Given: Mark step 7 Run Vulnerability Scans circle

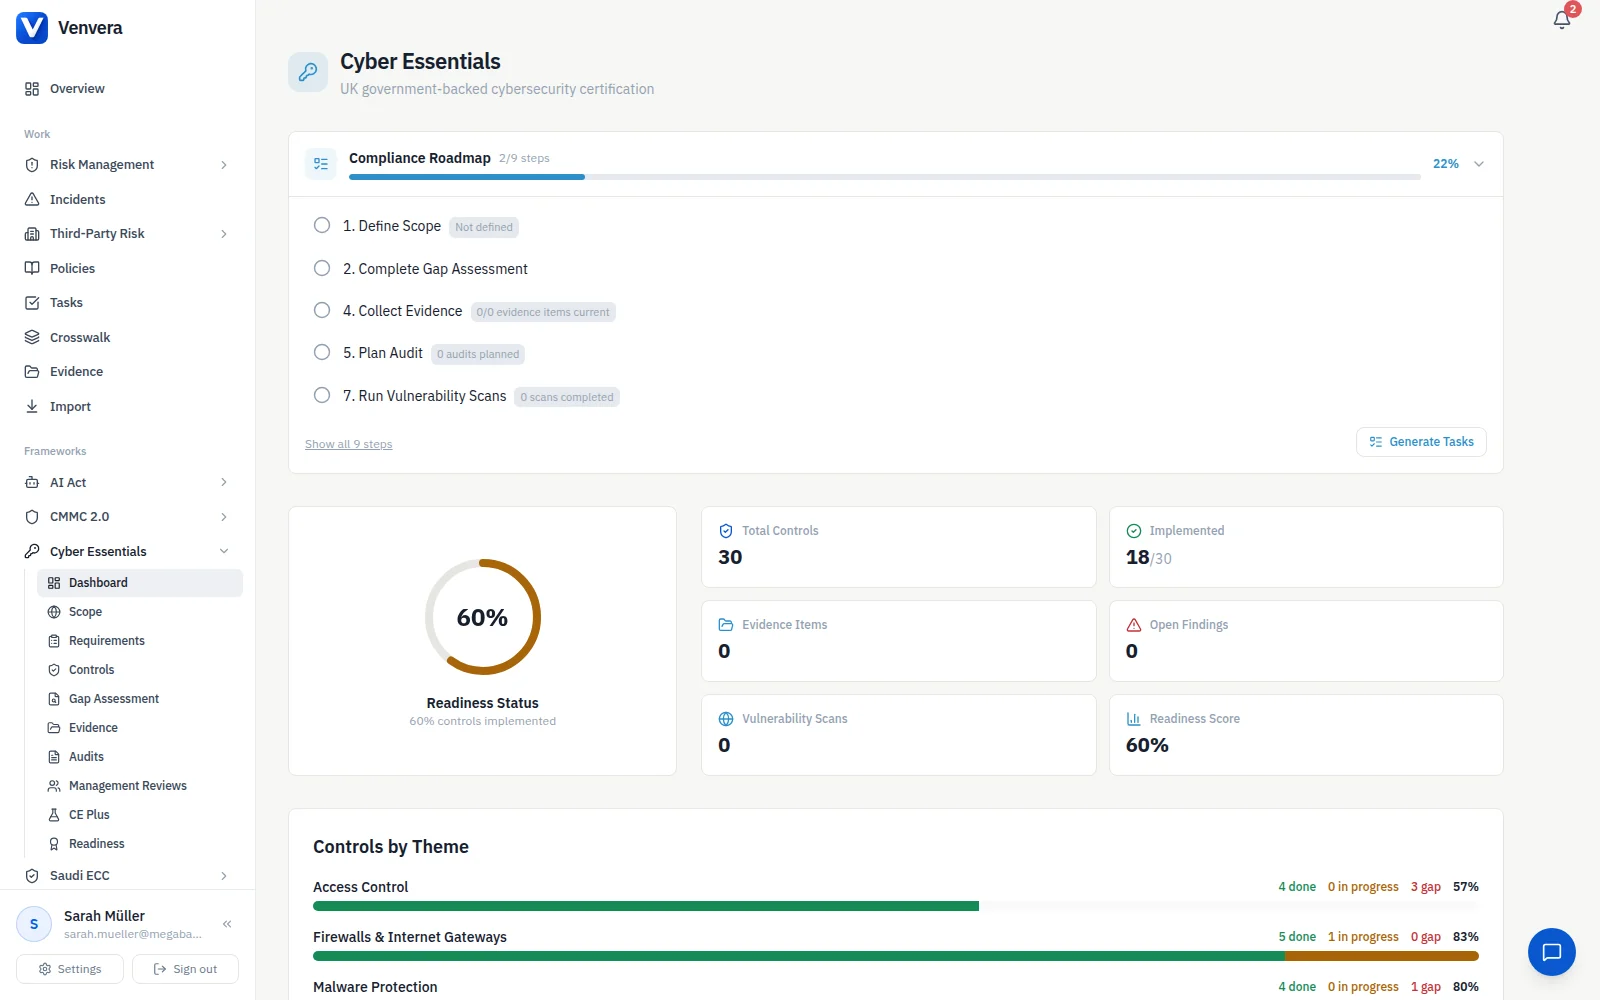Looking at the screenshot, I should point(322,395).
